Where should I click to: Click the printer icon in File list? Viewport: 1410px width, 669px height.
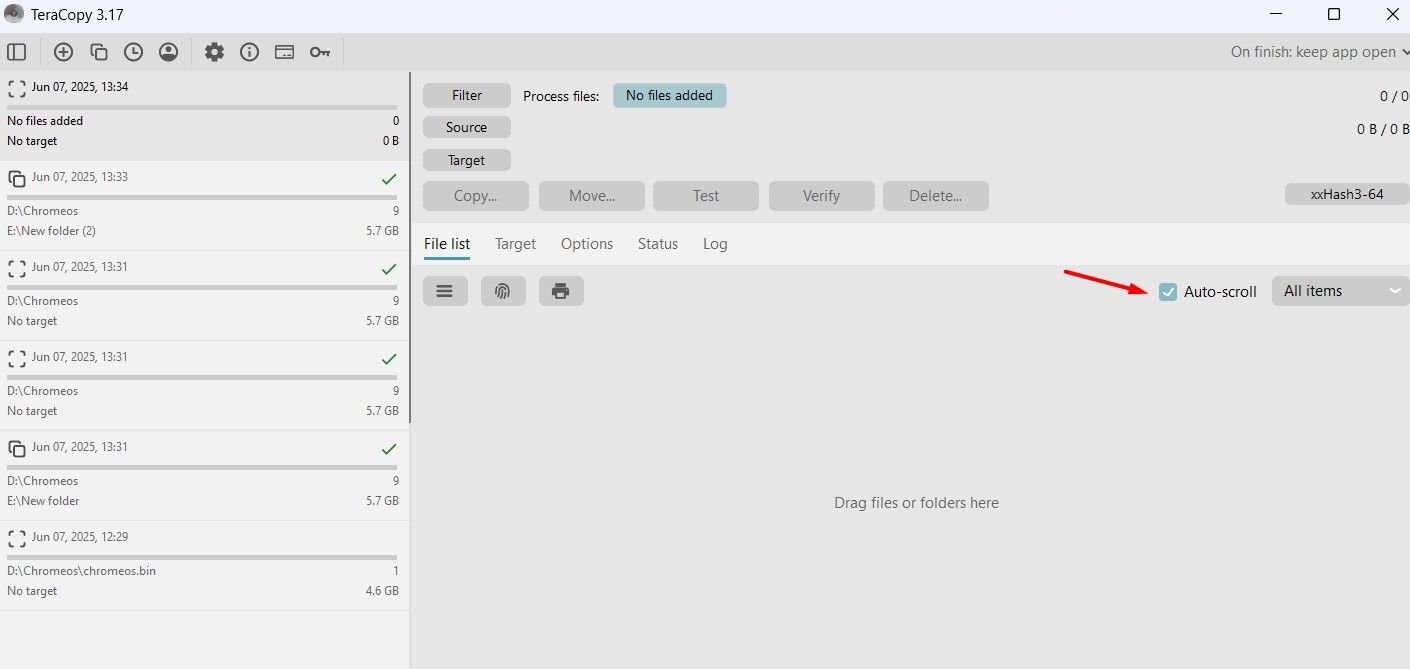coord(561,291)
